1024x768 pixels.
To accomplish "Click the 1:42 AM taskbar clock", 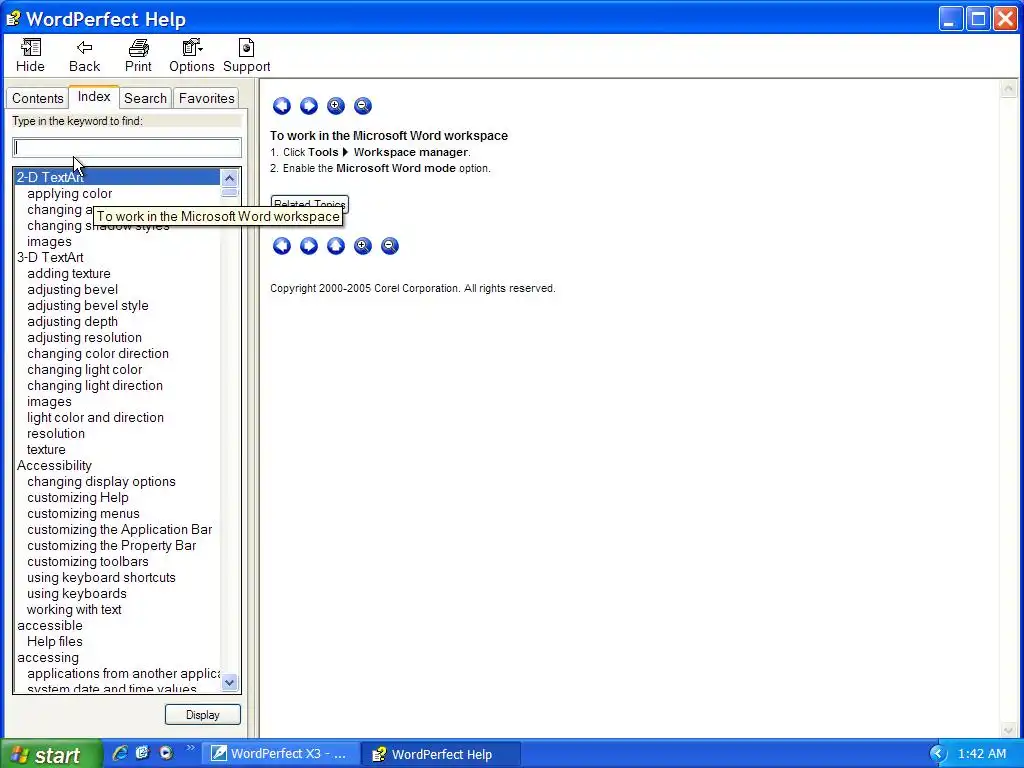I will 982,754.
